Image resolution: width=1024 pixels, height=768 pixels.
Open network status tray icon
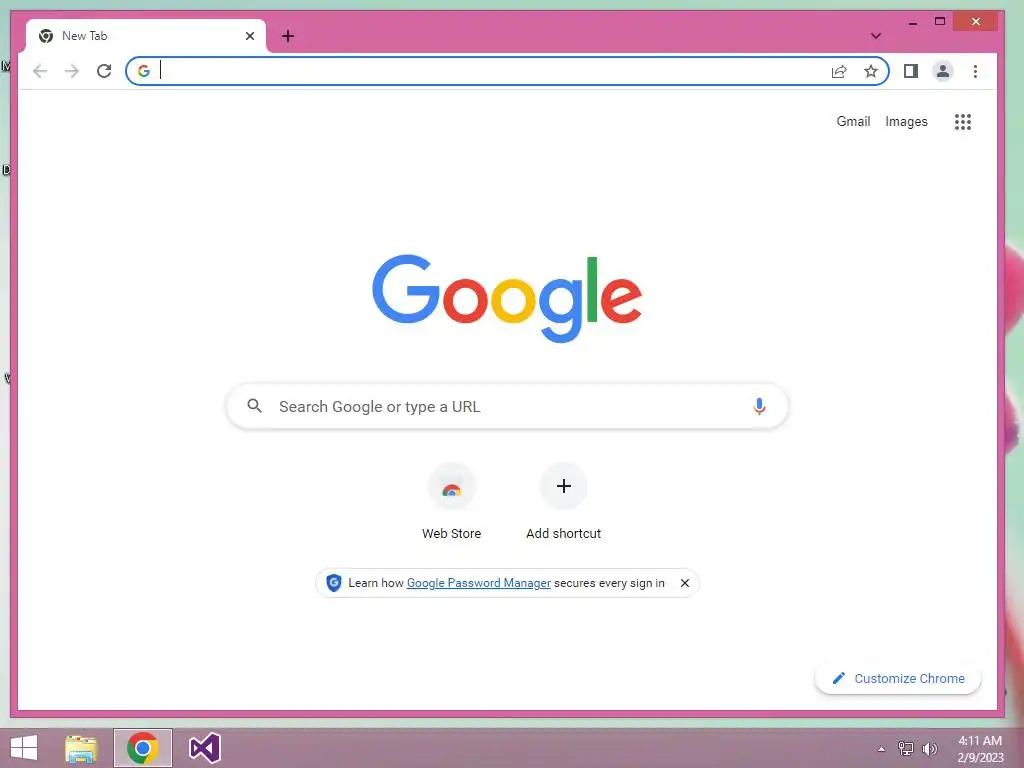pyautogui.click(x=905, y=749)
